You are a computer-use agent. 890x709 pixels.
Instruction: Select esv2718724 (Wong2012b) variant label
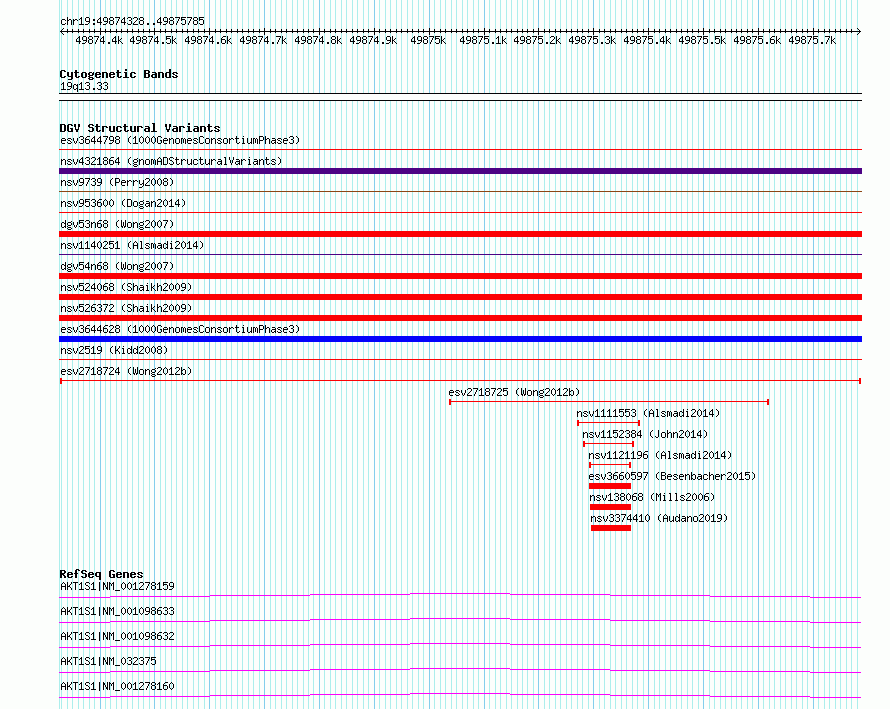tap(126, 371)
